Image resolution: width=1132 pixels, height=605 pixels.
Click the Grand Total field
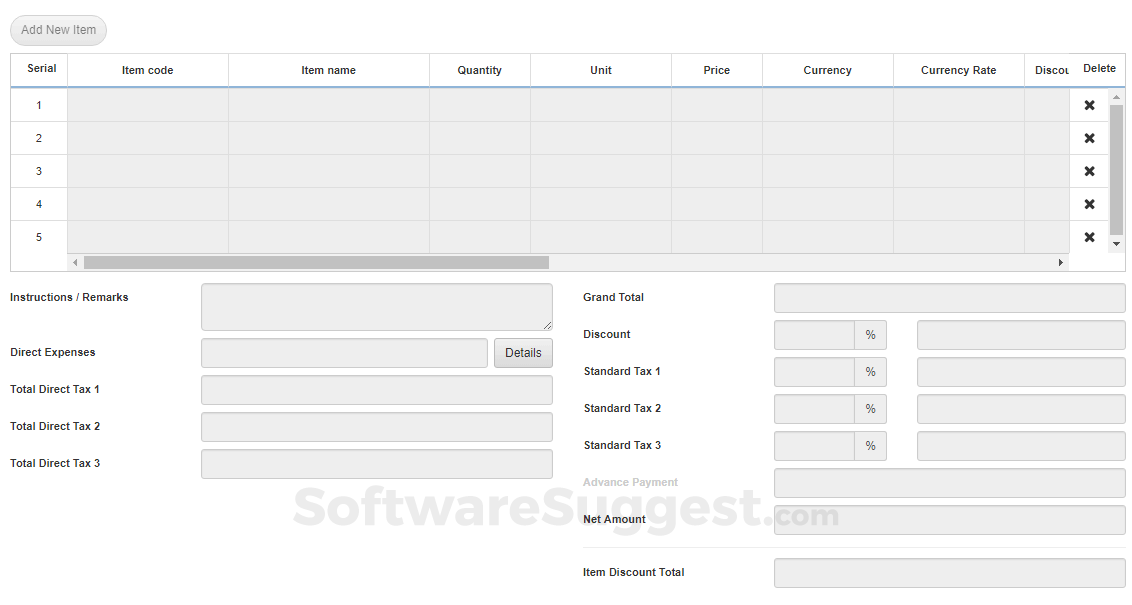coord(949,298)
